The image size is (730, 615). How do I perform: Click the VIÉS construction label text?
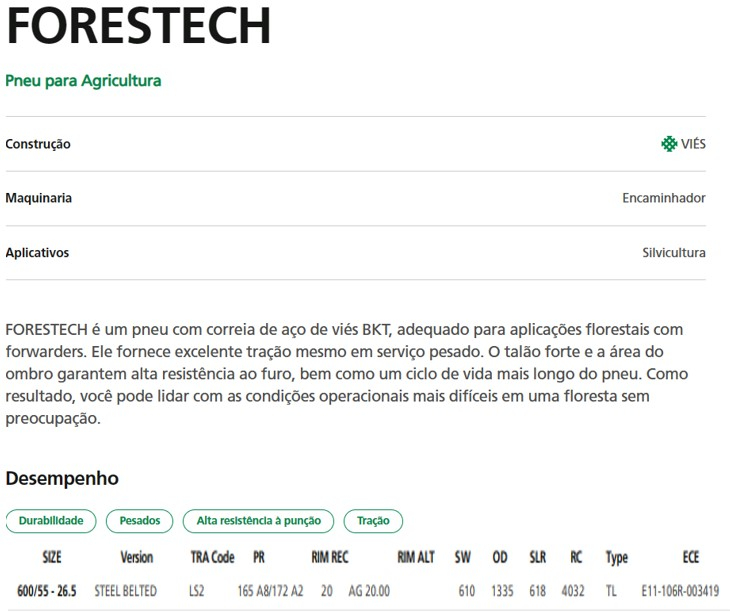point(693,144)
